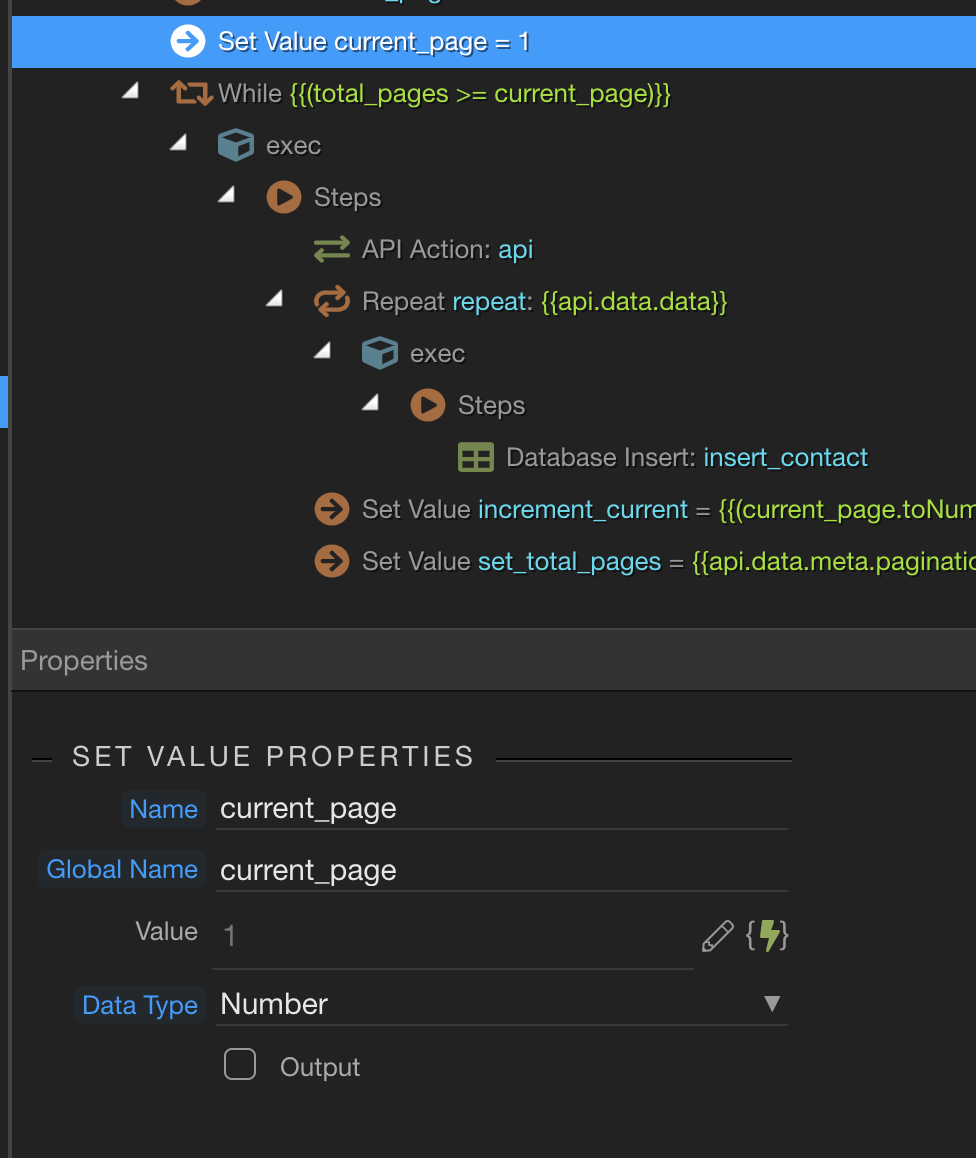The height and width of the screenshot is (1158, 976).
Task: Click the Properties panel header
Action: coord(84,661)
